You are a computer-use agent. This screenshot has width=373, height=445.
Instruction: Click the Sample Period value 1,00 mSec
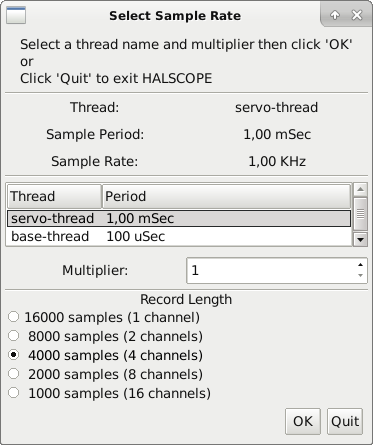(277, 134)
